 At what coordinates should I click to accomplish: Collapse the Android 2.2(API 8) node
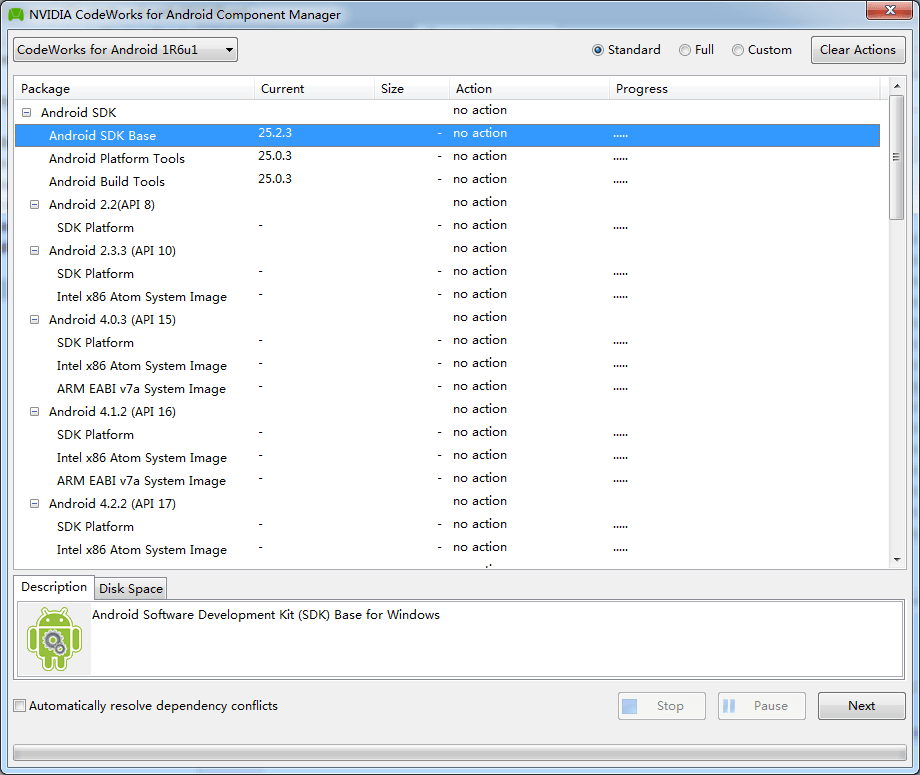coord(35,205)
